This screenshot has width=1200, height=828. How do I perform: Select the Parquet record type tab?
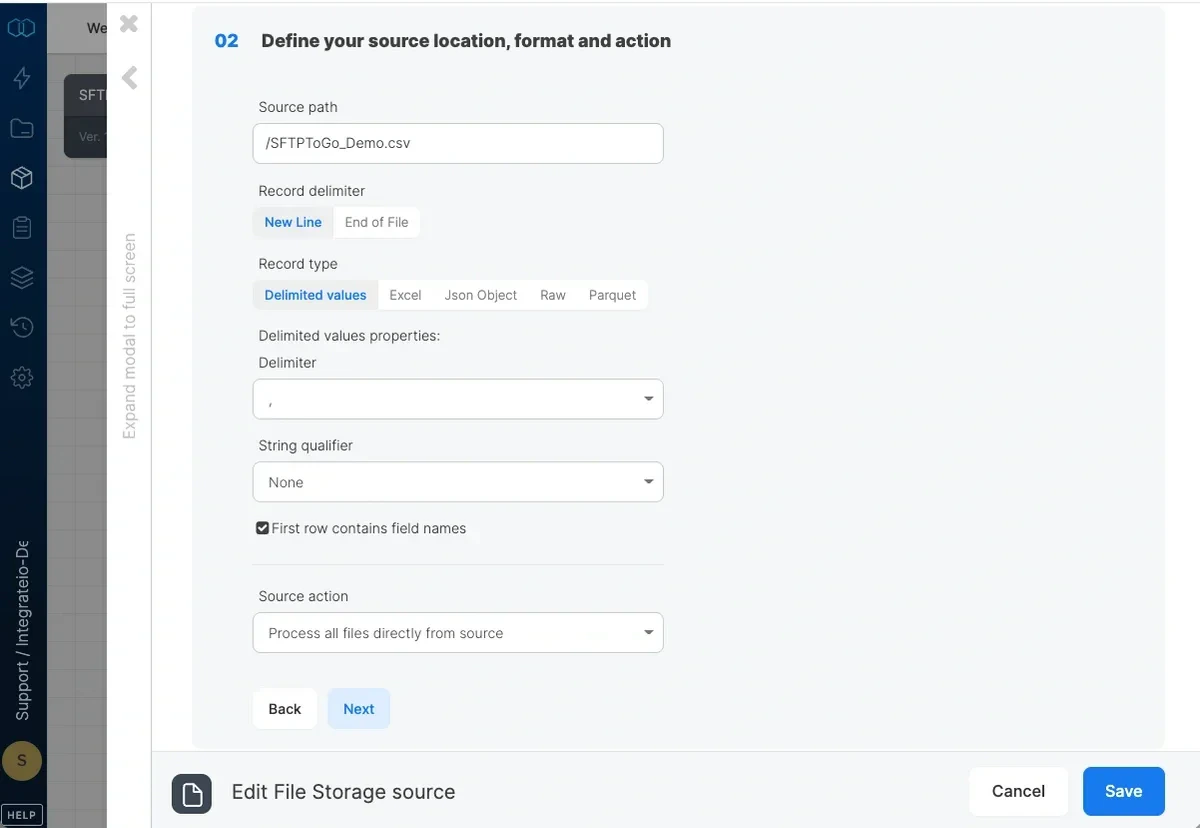pyautogui.click(x=612, y=295)
